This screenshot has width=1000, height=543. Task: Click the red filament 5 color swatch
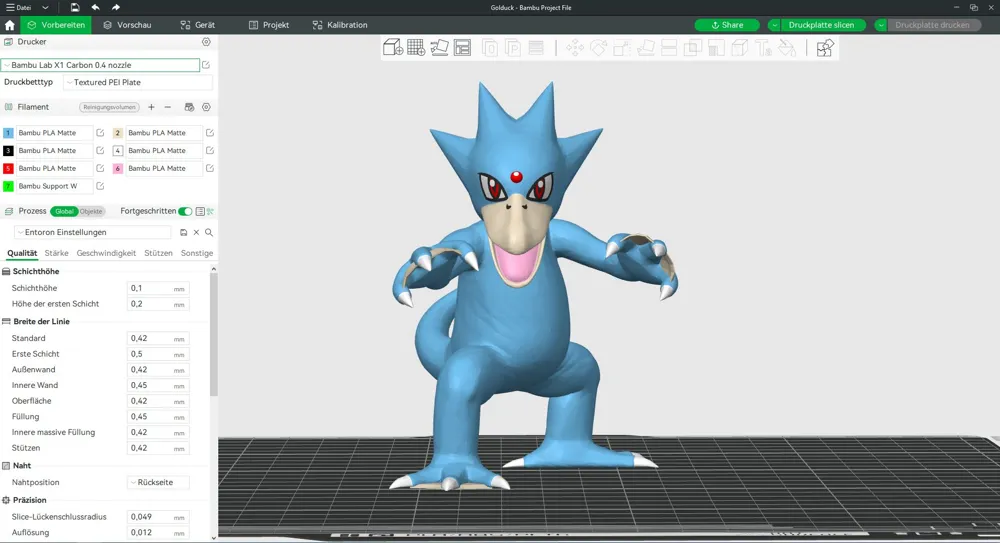8,168
